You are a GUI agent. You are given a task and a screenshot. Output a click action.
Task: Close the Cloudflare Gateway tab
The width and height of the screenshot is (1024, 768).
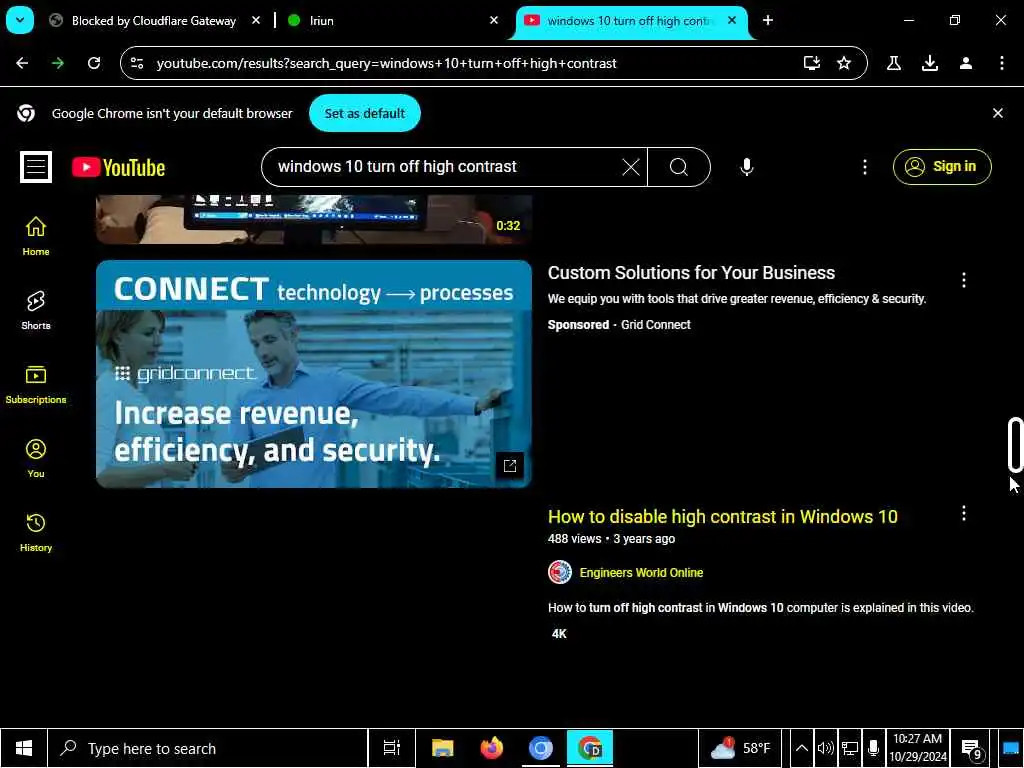[x=256, y=20]
